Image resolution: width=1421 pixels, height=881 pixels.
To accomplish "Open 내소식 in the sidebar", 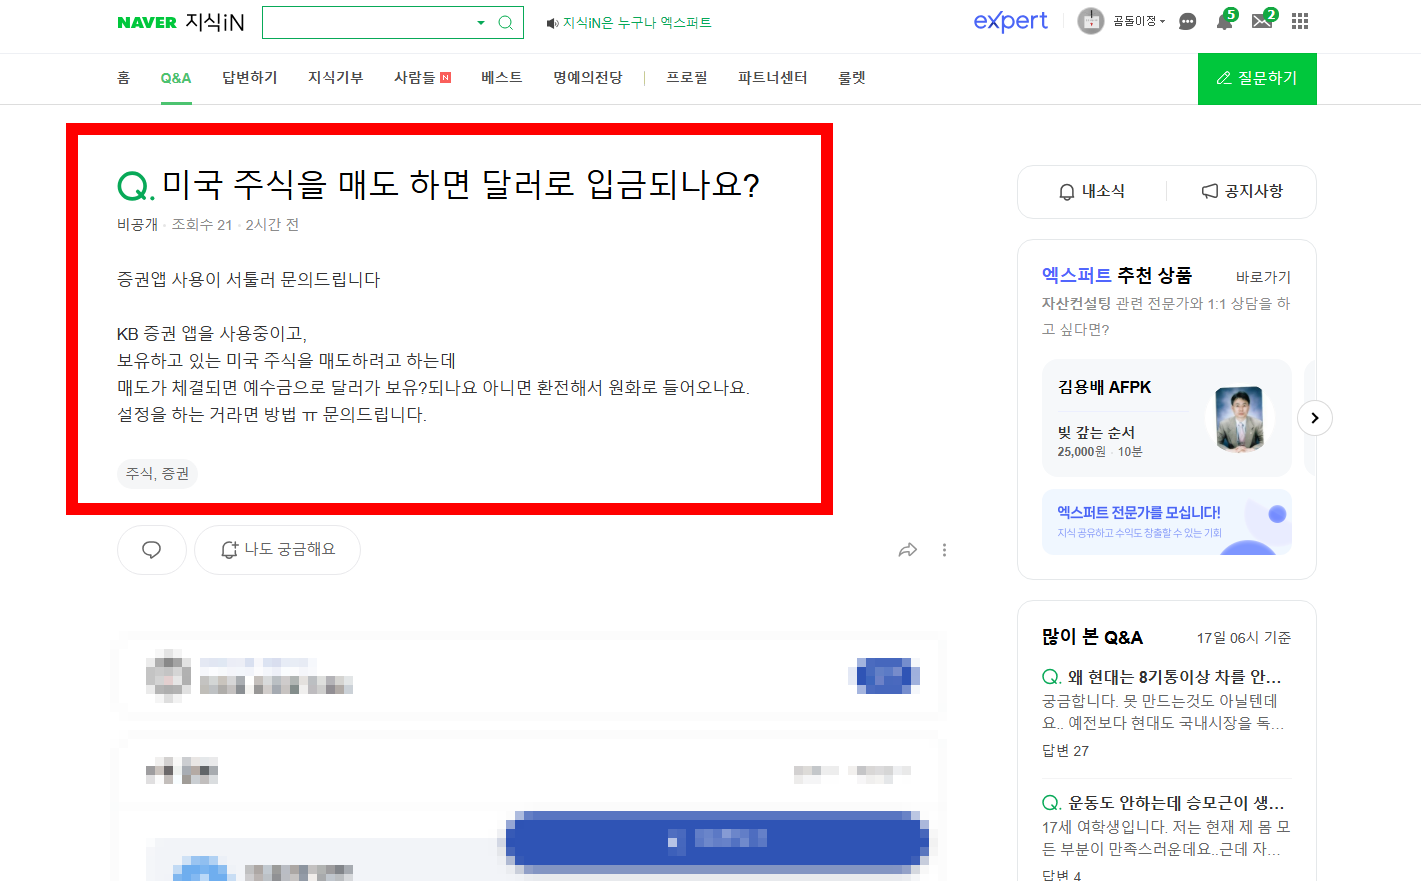I will pos(1092,191).
